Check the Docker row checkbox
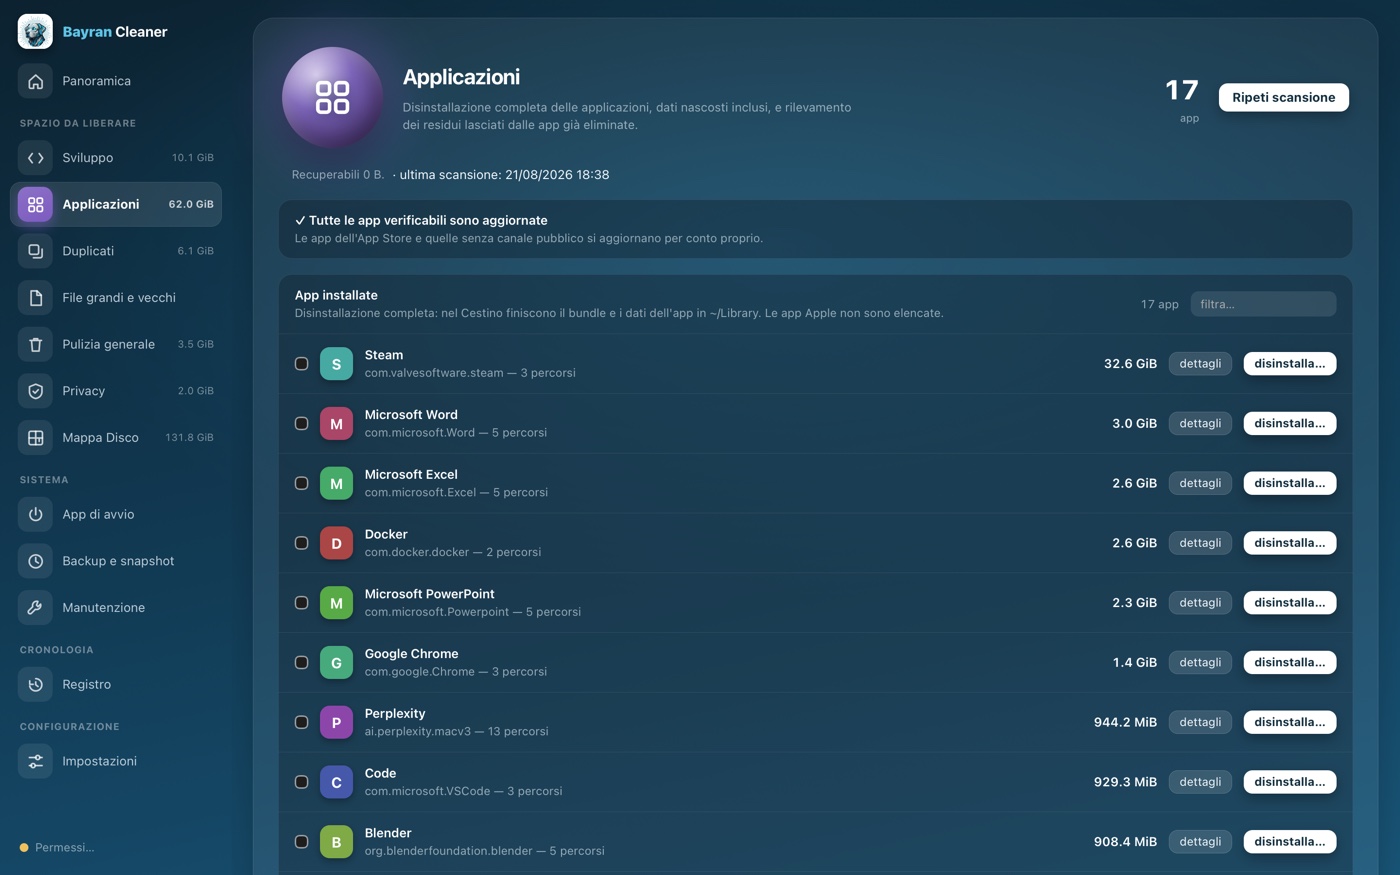 click(301, 543)
